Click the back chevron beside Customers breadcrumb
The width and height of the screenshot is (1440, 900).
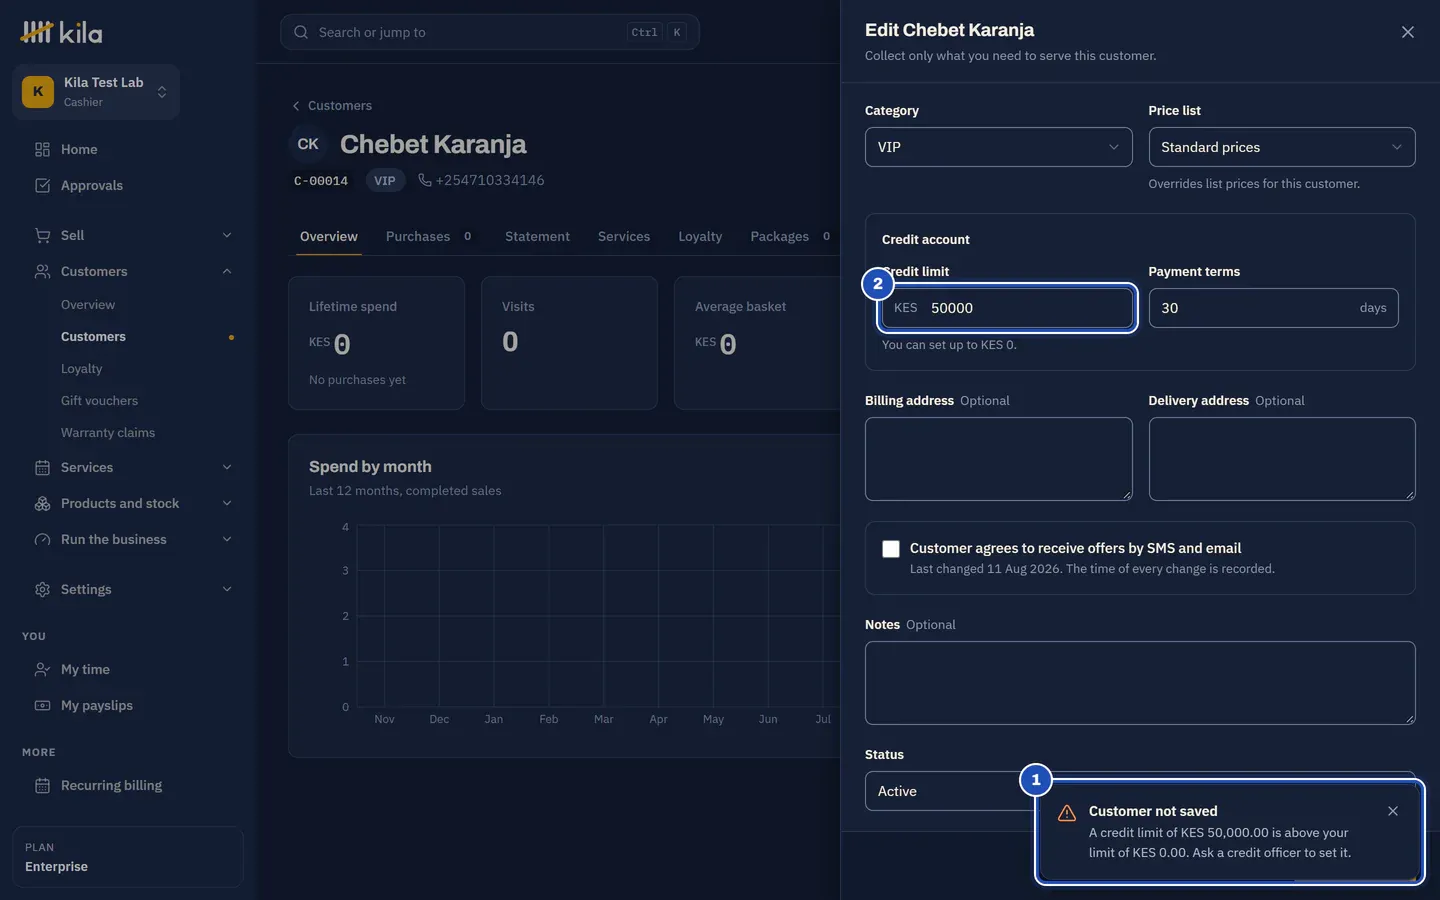(x=296, y=106)
